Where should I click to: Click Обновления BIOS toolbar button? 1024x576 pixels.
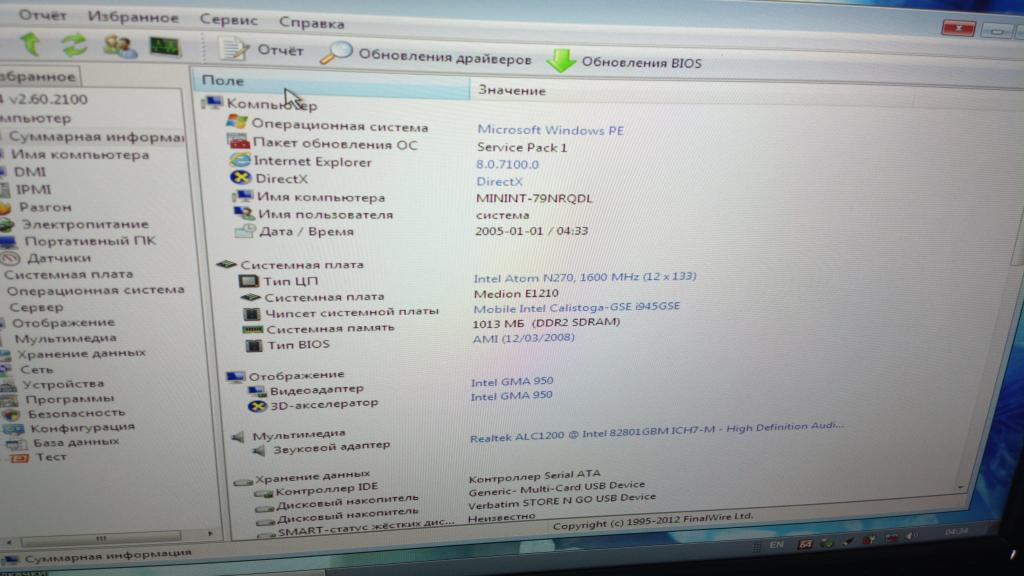point(624,62)
